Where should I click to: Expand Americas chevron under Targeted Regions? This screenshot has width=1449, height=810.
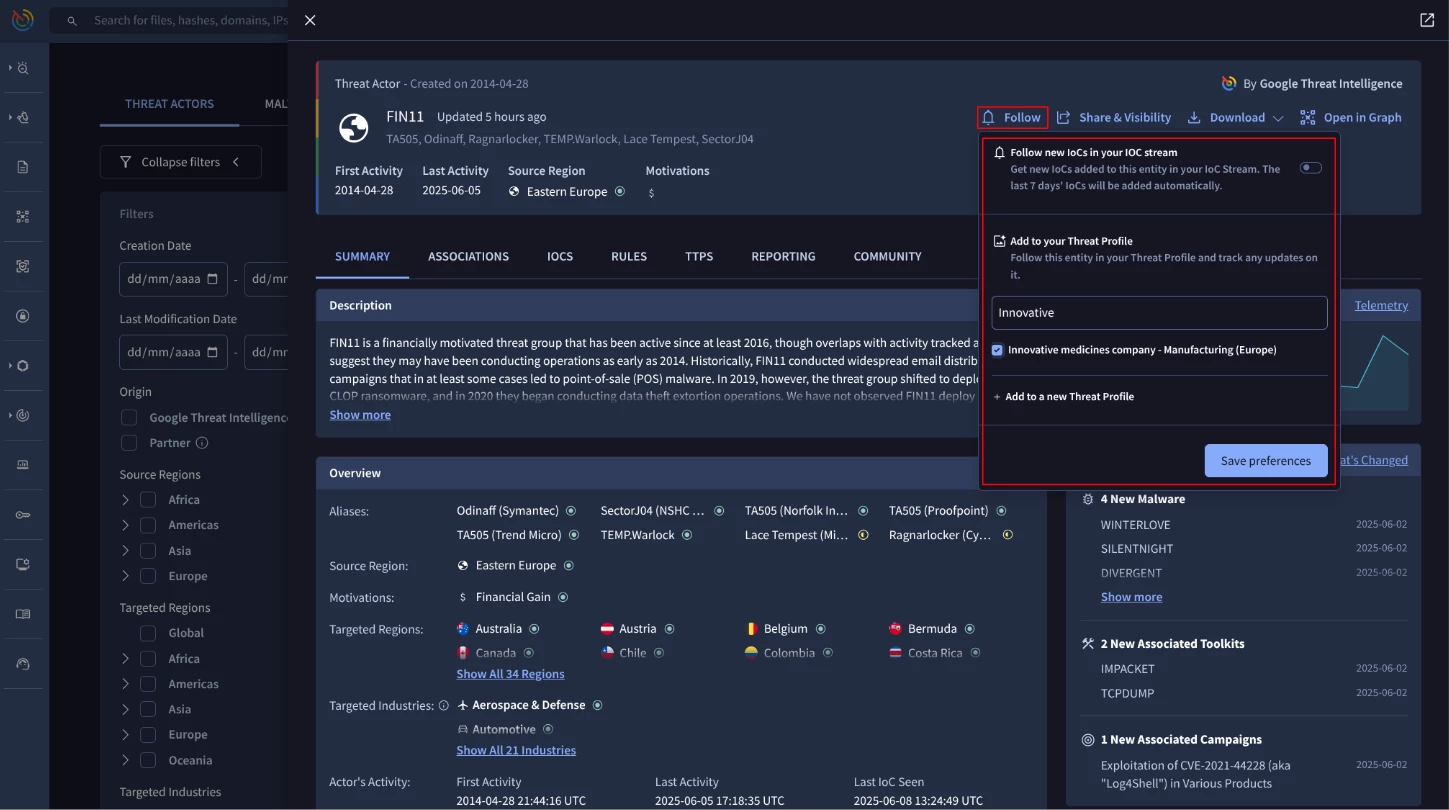click(x=125, y=684)
